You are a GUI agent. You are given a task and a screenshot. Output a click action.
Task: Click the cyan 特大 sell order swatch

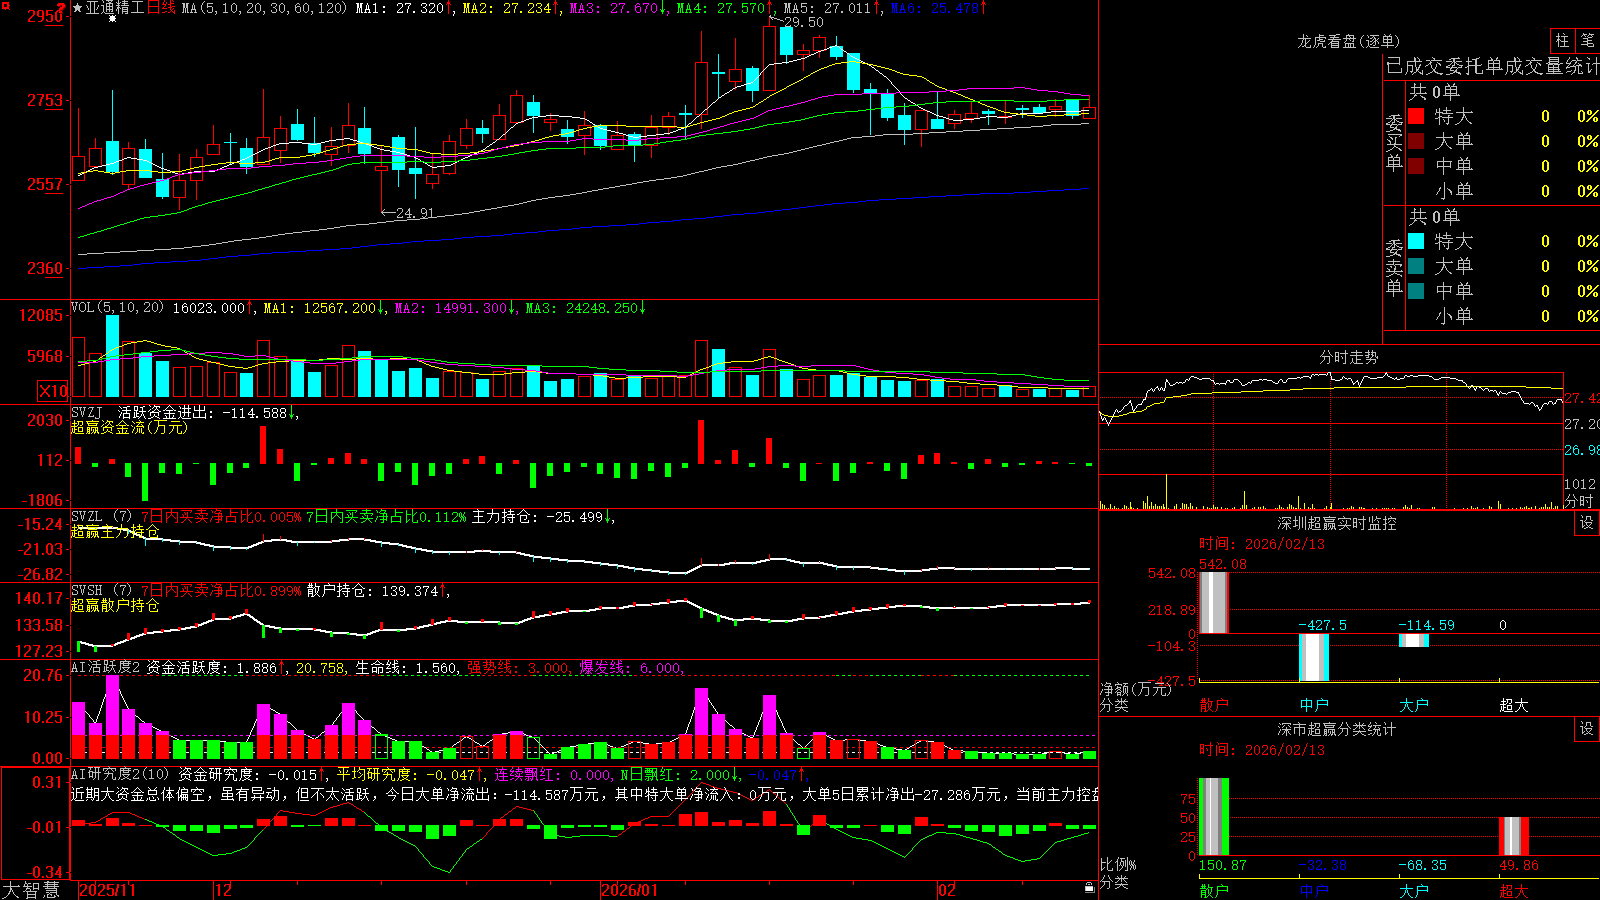[1416, 241]
